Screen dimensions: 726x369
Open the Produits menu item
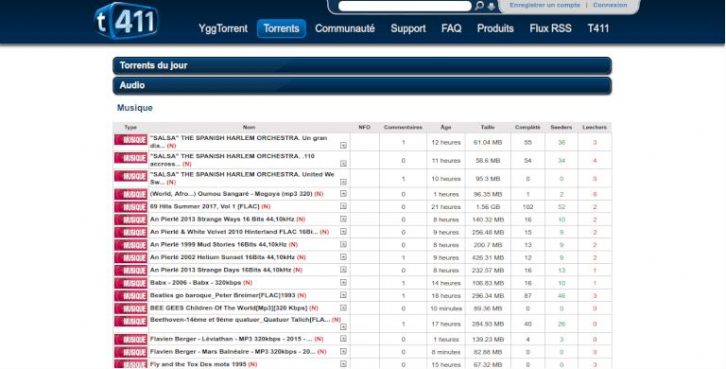click(x=495, y=29)
